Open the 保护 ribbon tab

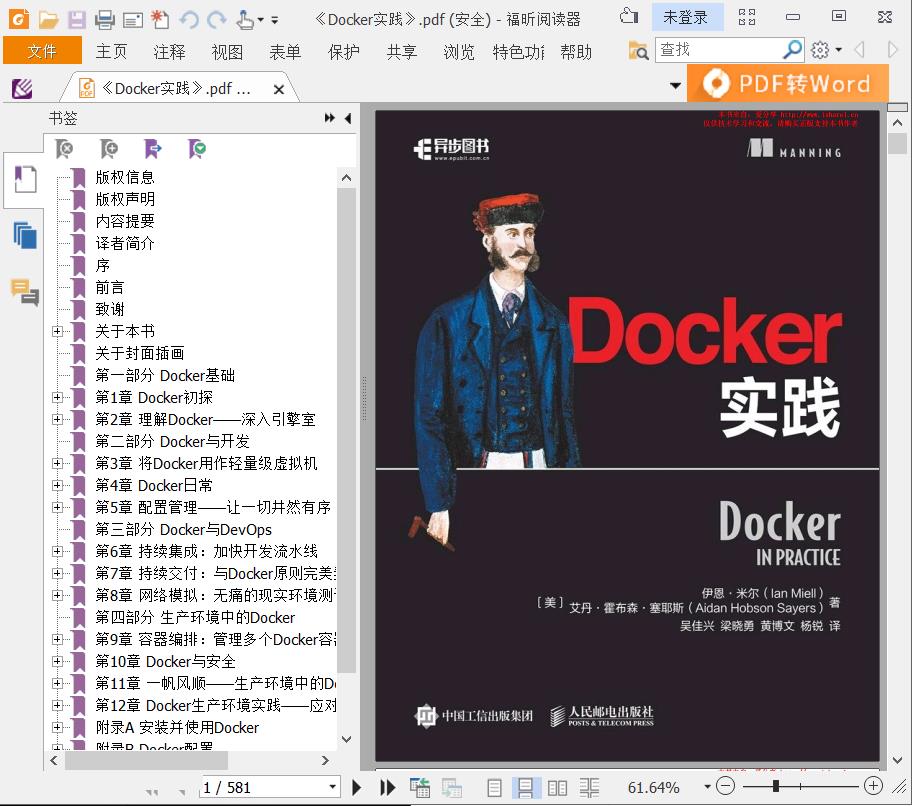coord(344,52)
